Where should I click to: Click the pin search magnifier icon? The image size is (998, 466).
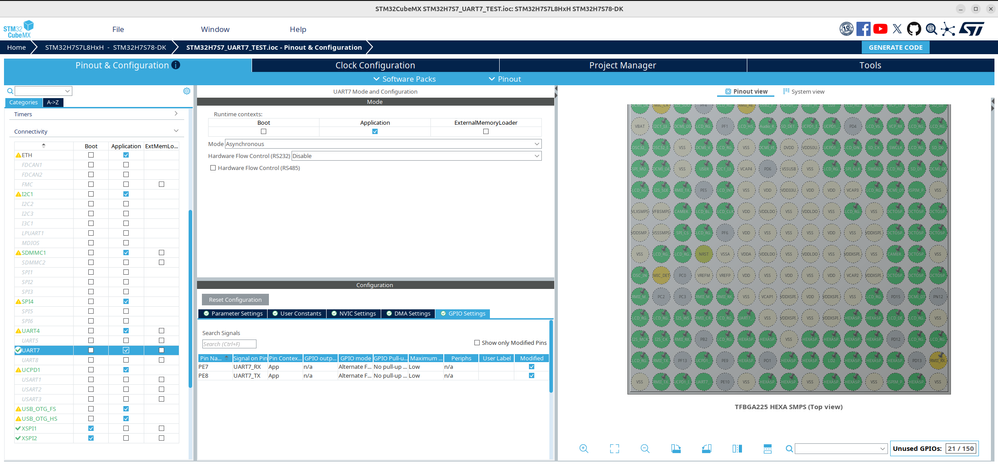click(x=789, y=449)
